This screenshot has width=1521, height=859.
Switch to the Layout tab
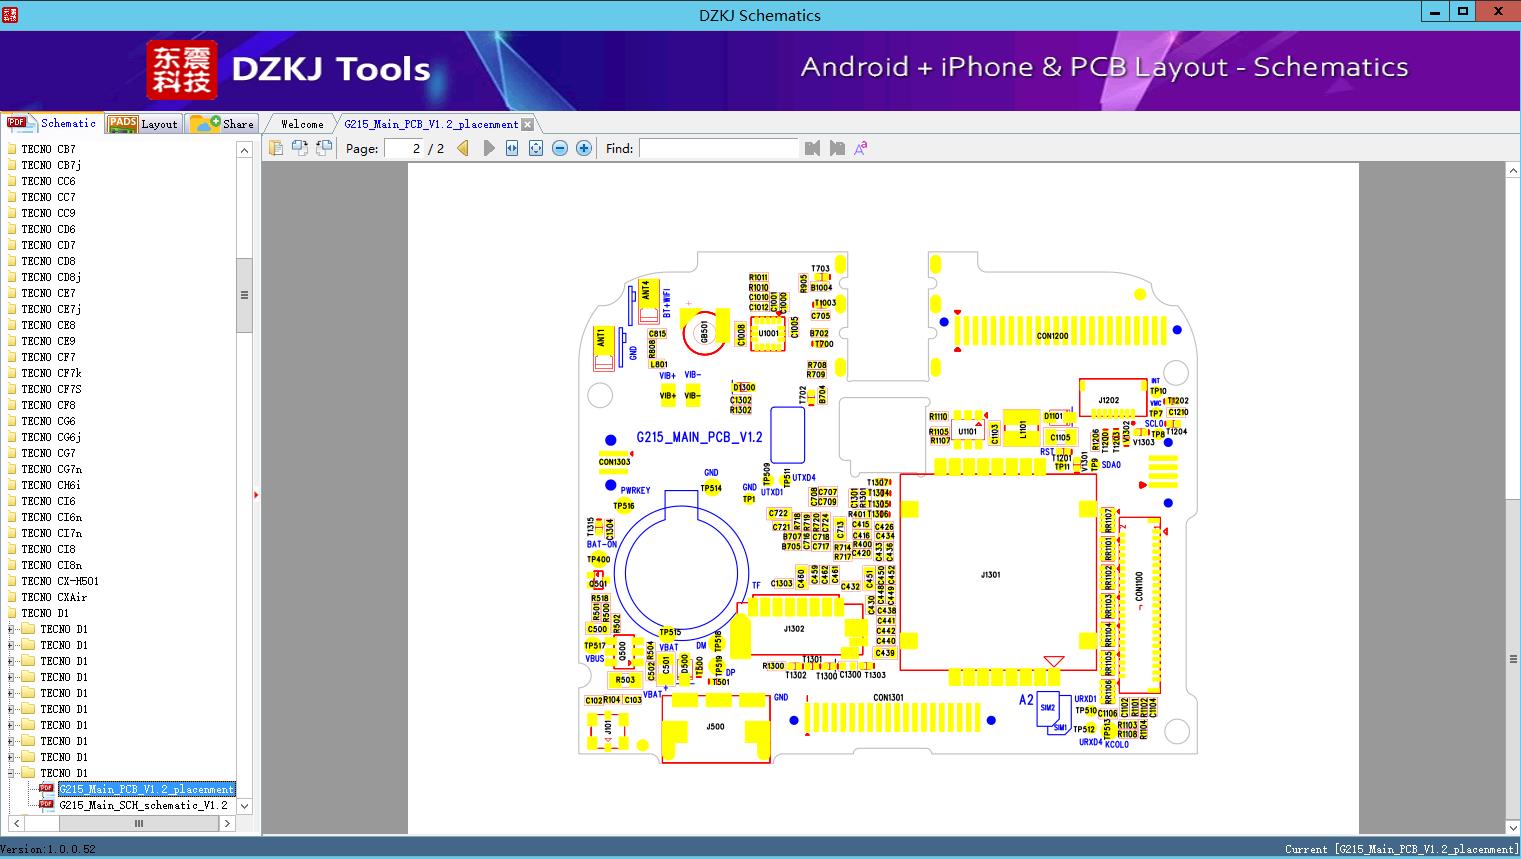pos(143,124)
